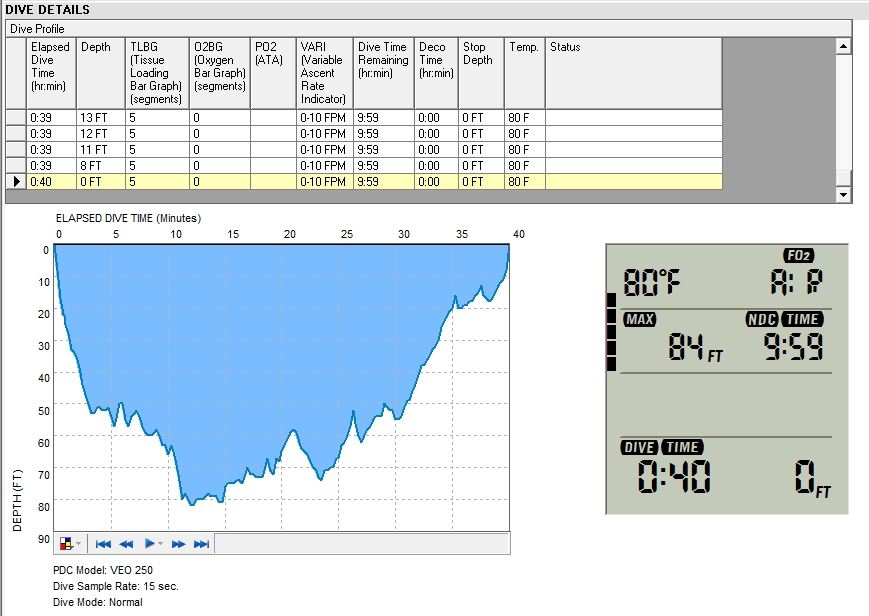
Task: Rewind the dive profile playback
Action: pos(127,544)
